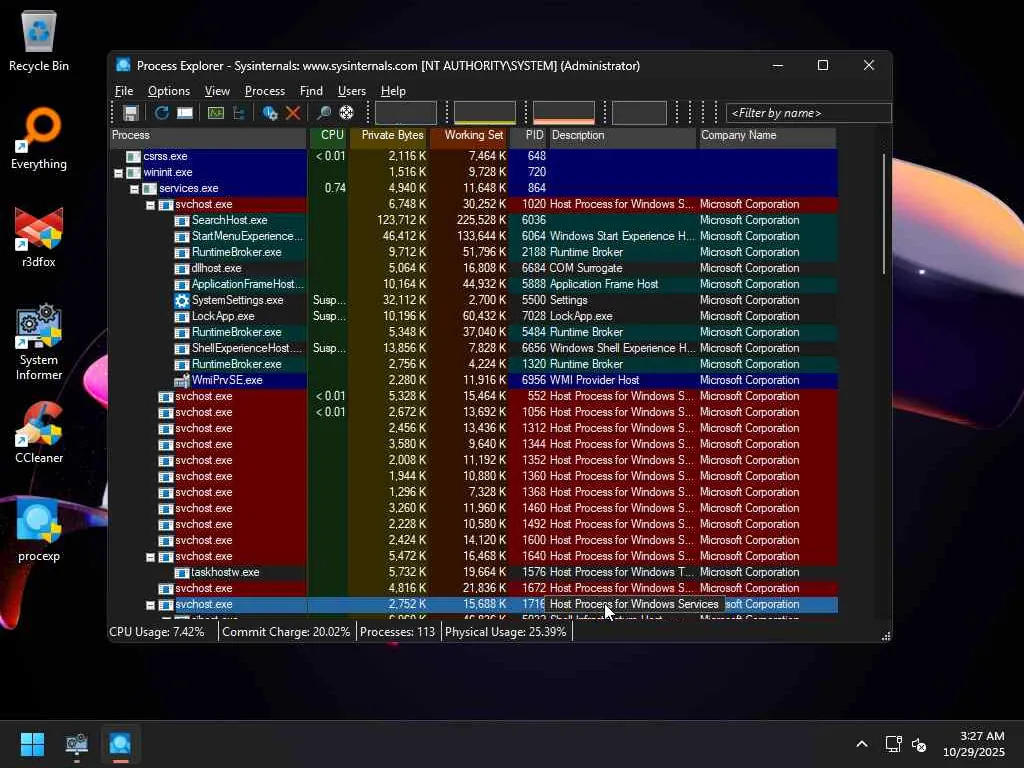Collapse svchost.exe PID 1640 node
Image resolution: width=1024 pixels, height=768 pixels.
[150, 557]
